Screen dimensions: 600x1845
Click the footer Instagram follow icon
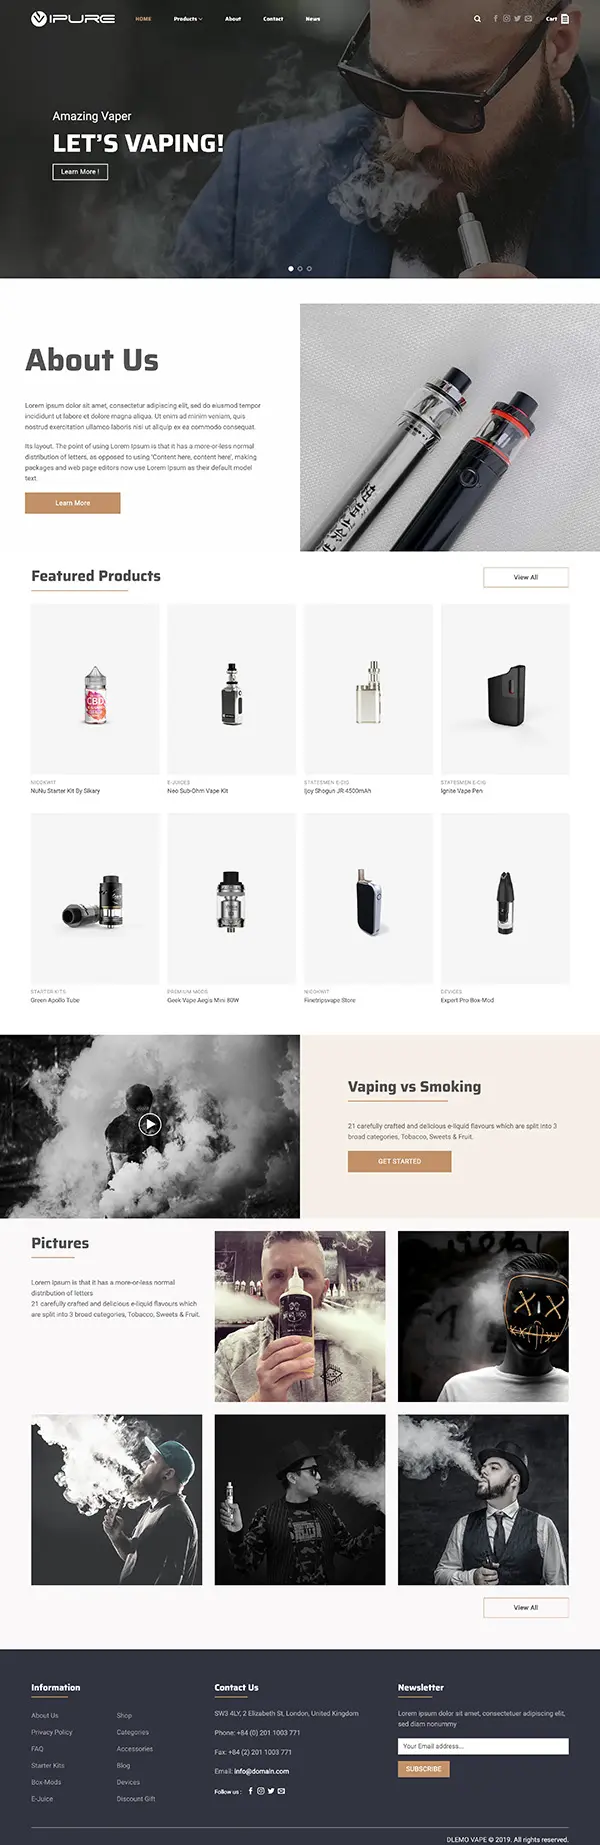coord(261,1790)
